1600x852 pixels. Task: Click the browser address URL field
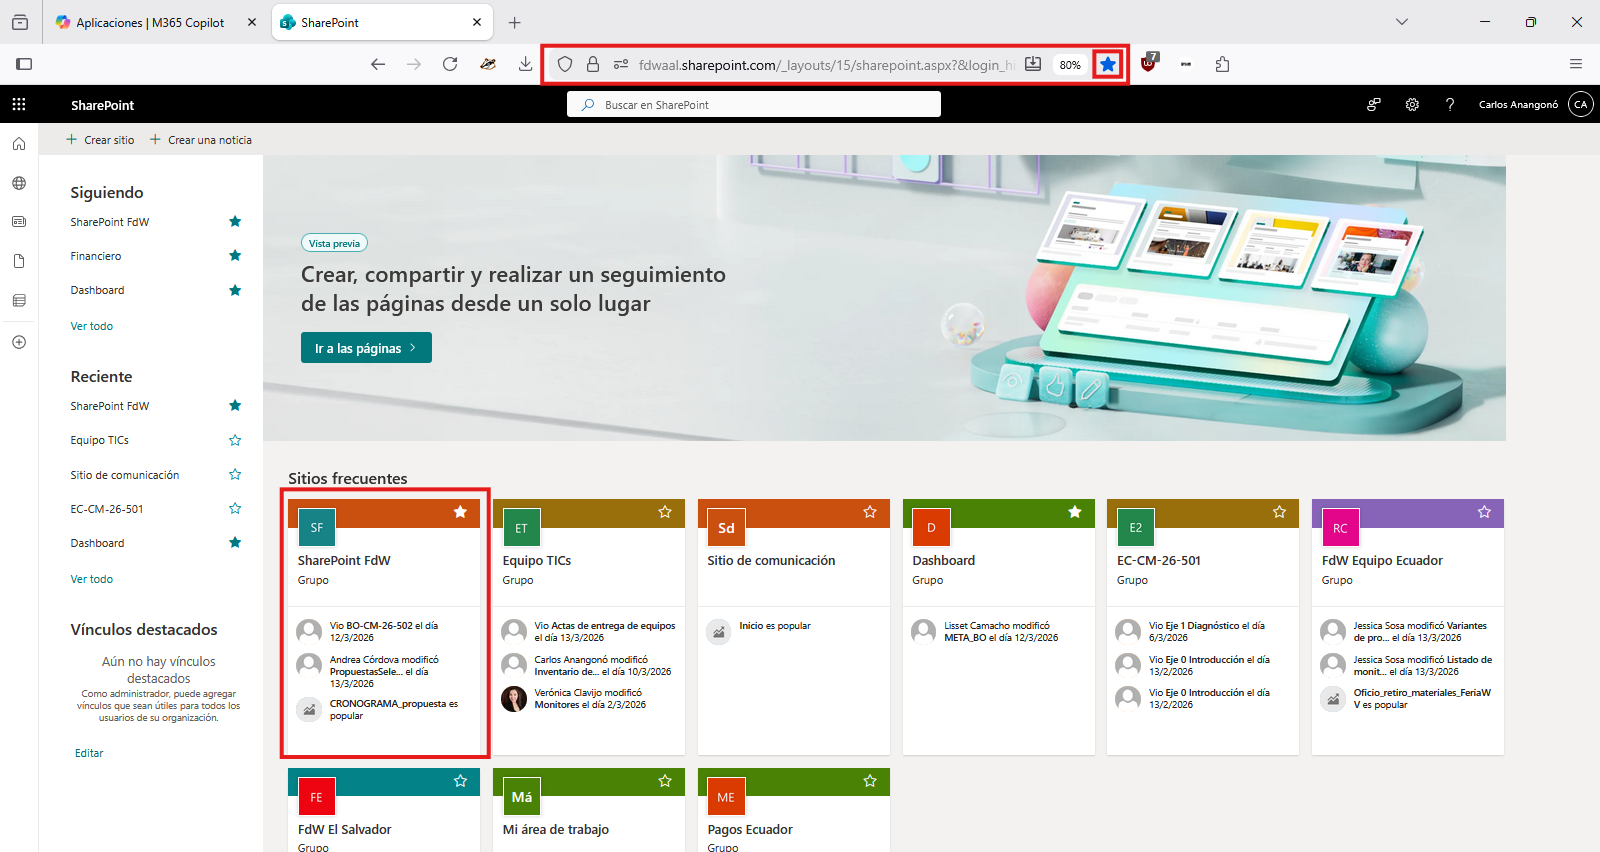click(x=826, y=65)
